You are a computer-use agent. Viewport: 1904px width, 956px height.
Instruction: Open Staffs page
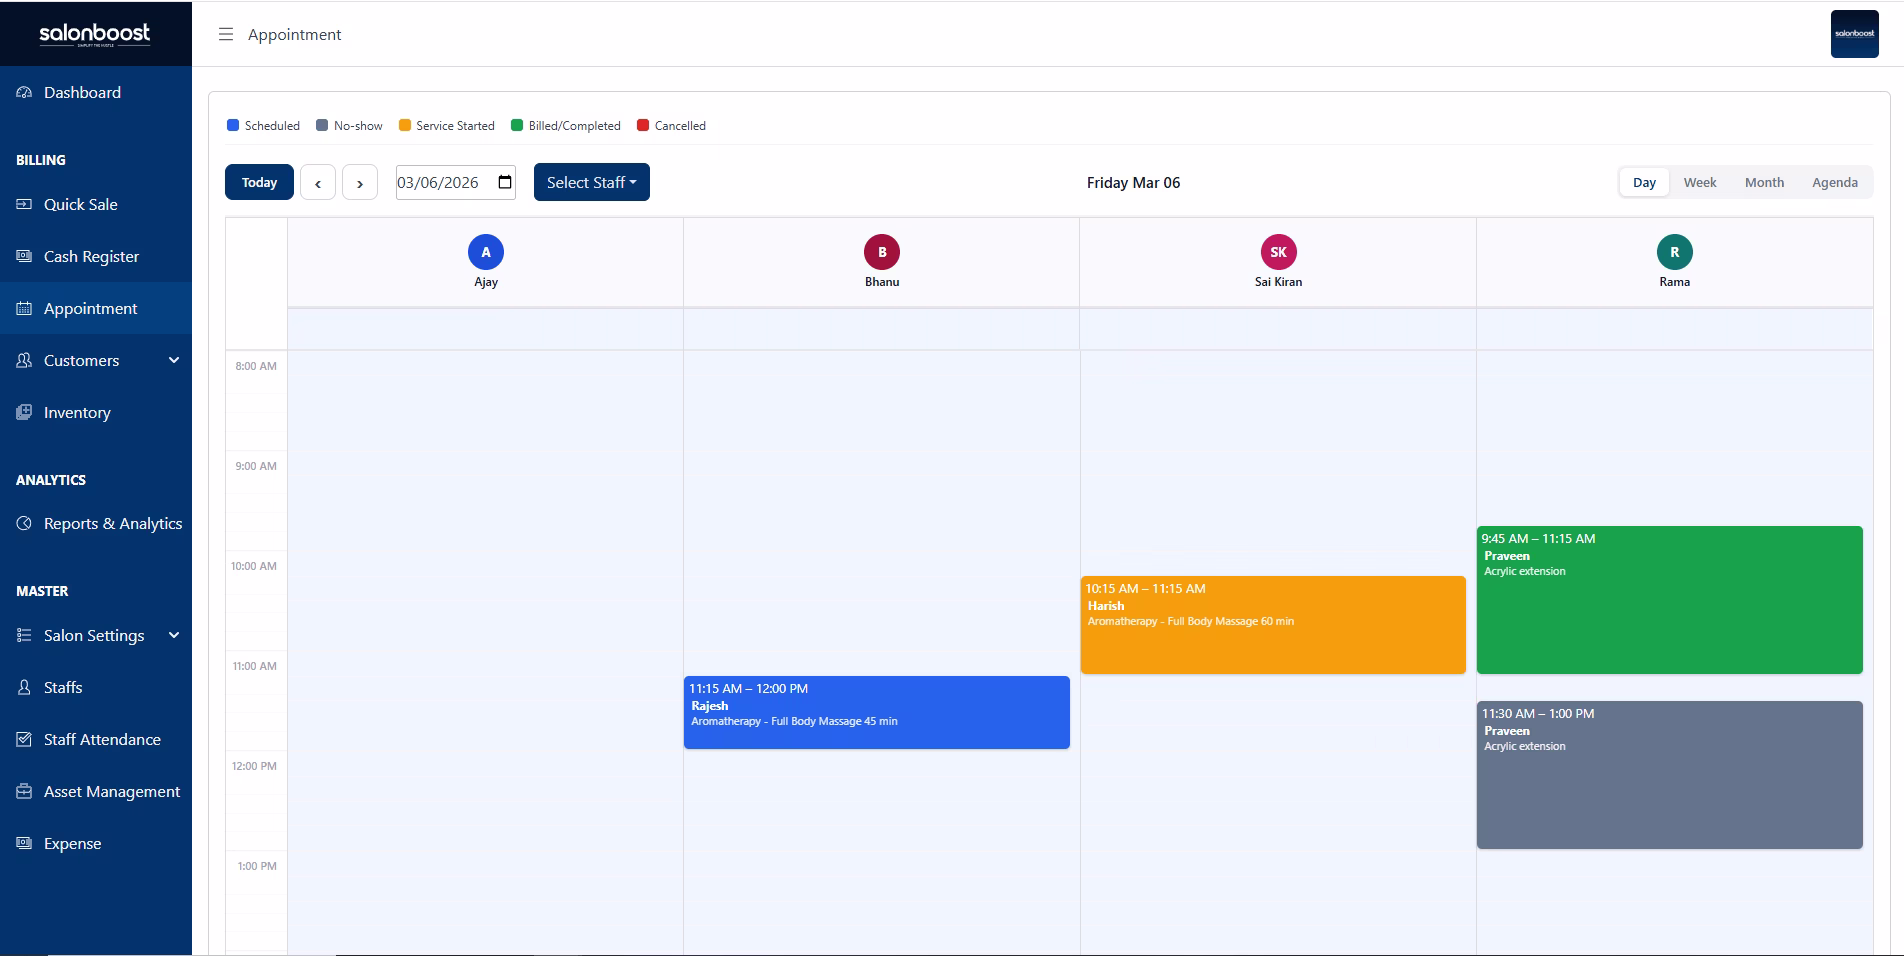click(x=96, y=687)
